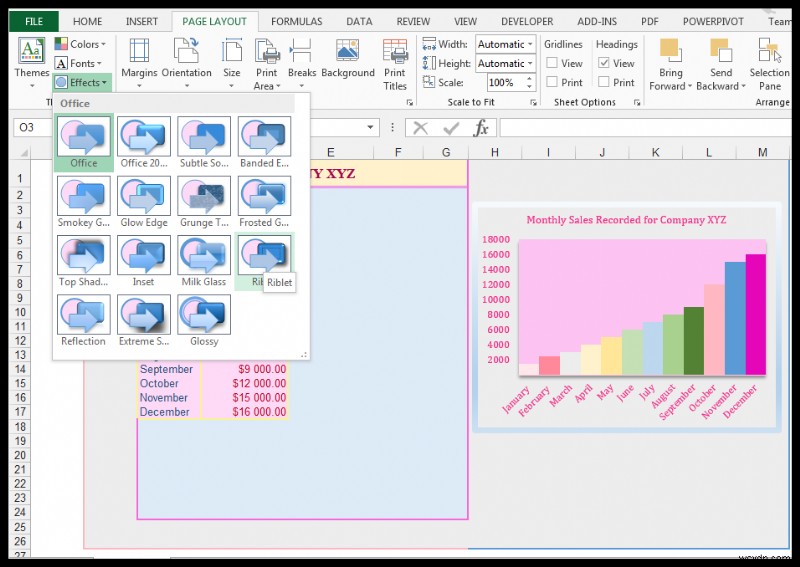
Task: Click the Name Box showing O3
Action: pos(32,127)
